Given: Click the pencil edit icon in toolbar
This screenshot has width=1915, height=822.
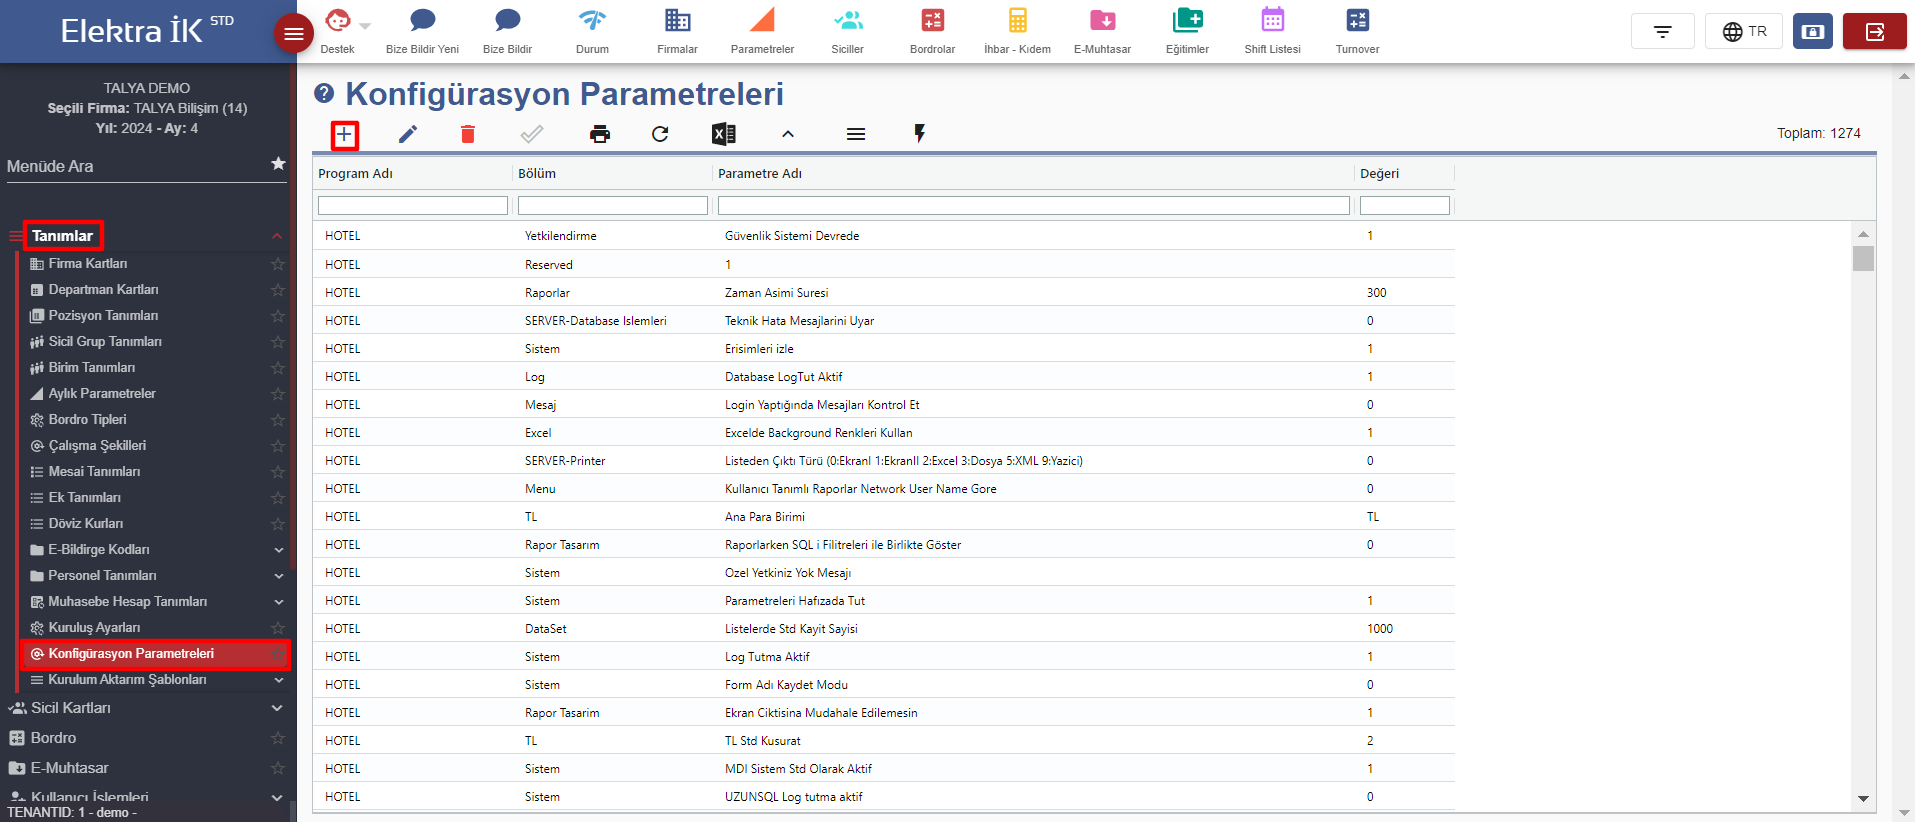Looking at the screenshot, I should (408, 134).
